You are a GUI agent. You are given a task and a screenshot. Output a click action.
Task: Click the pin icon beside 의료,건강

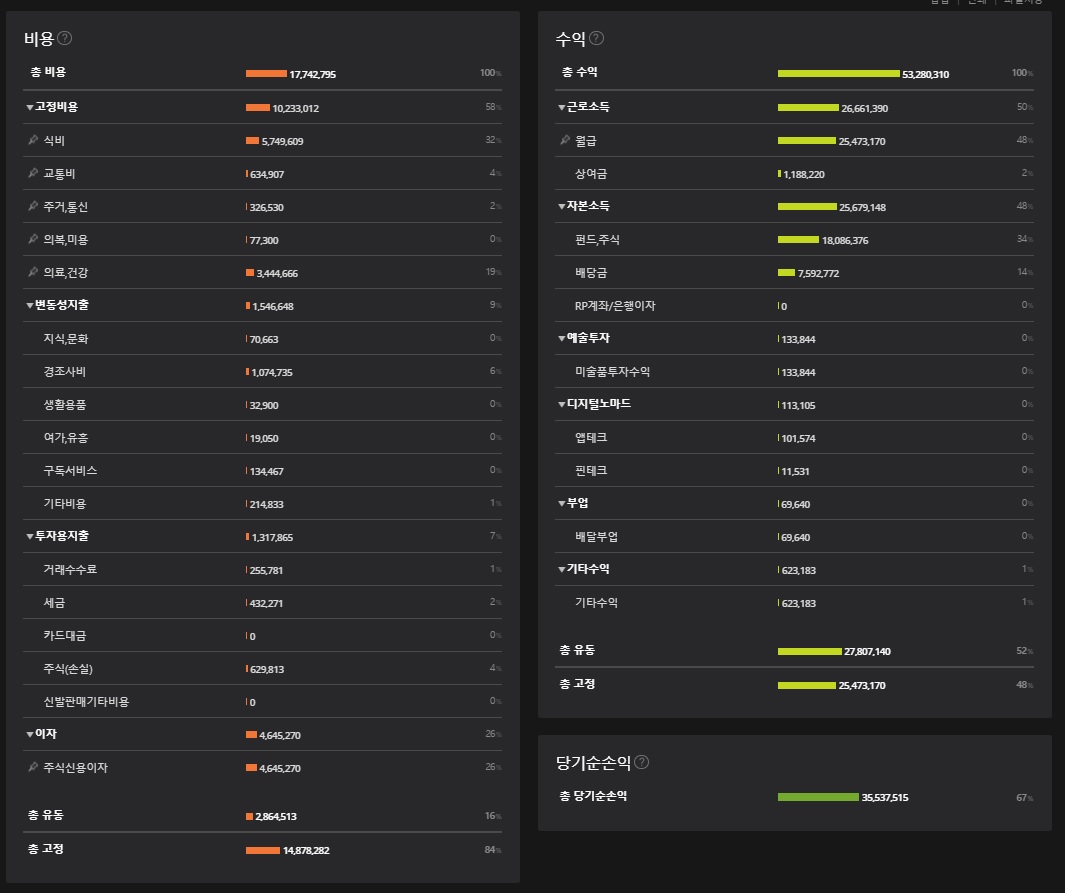[33, 272]
